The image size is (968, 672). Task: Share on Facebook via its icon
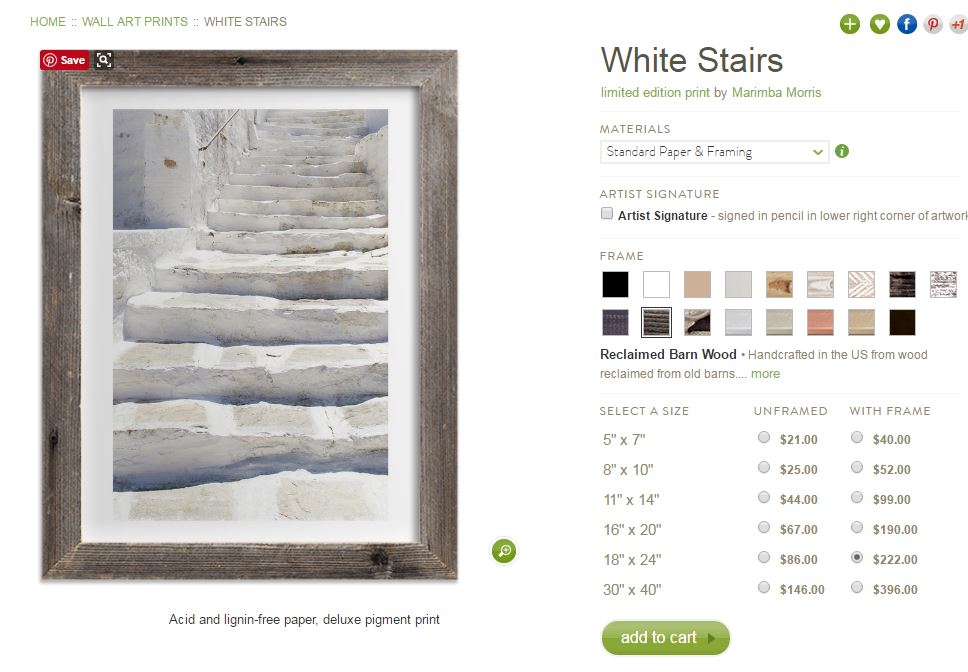pos(907,24)
